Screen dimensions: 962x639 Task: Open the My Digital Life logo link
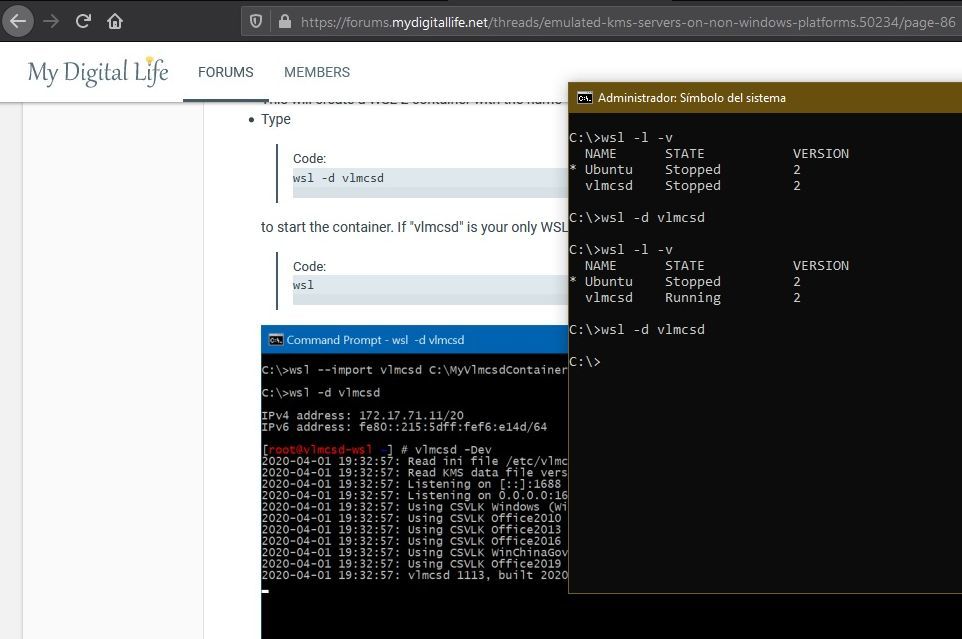tap(98, 72)
